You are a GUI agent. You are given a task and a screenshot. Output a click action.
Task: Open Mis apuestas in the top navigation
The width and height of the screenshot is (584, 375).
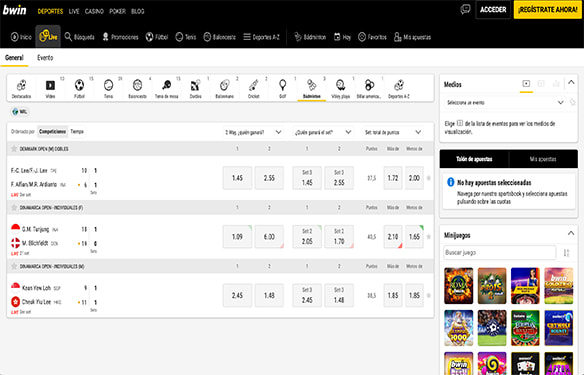[x=412, y=37]
